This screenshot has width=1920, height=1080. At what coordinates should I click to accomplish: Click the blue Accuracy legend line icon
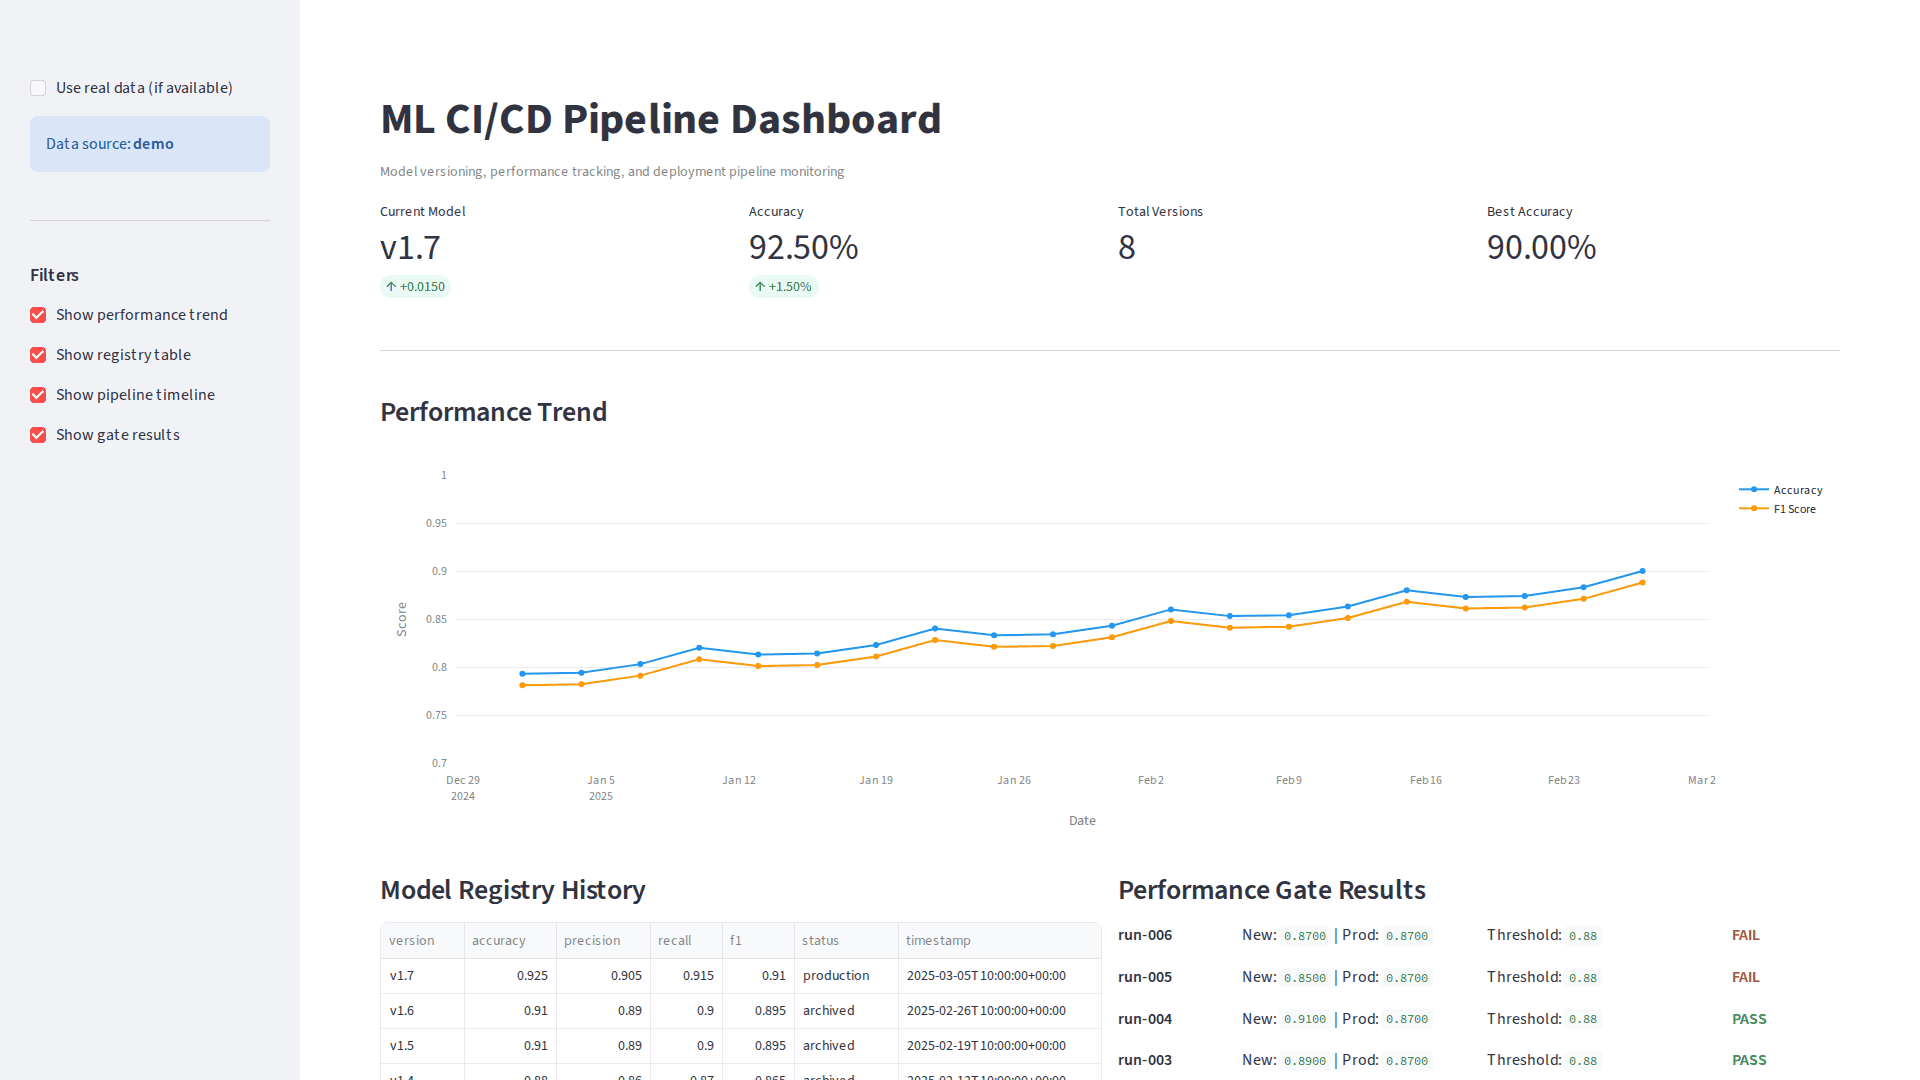coord(1752,489)
